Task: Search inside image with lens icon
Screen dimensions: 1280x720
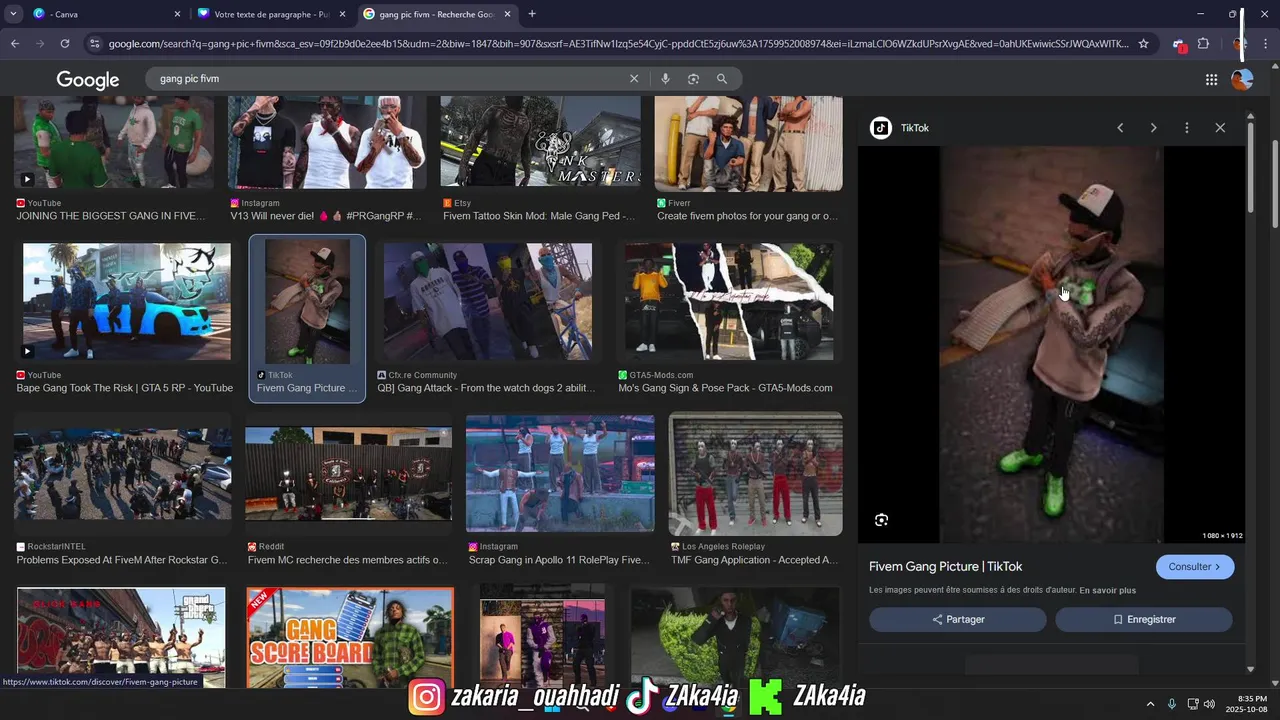Action: (x=881, y=520)
